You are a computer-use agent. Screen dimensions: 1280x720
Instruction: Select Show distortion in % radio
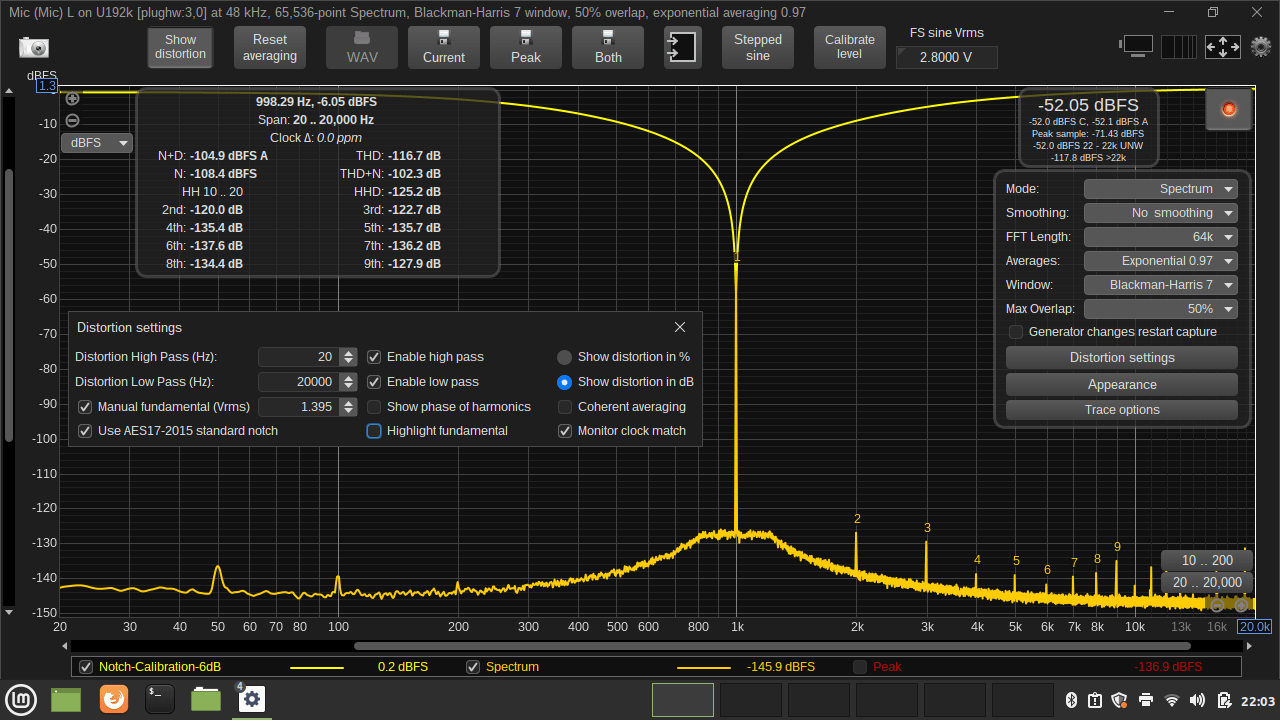(x=565, y=357)
